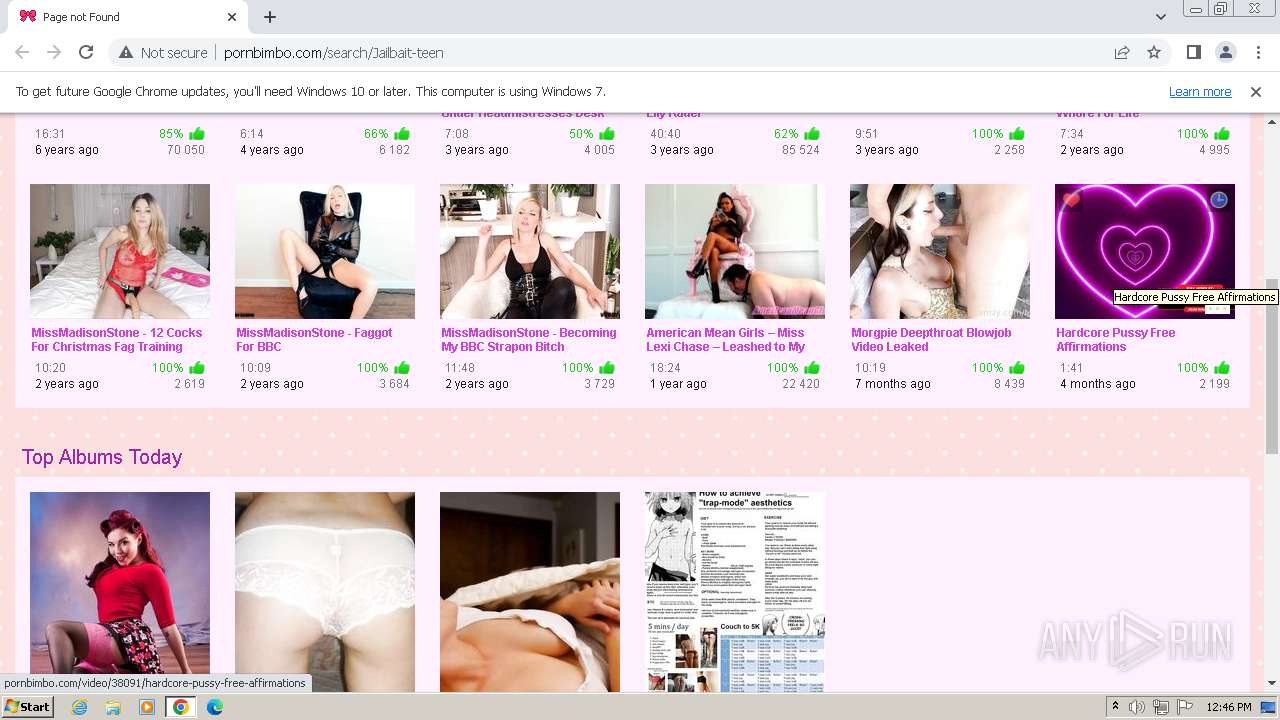The image size is (1280, 720).
Task: Open the network status tray icon
Action: coord(1161,707)
